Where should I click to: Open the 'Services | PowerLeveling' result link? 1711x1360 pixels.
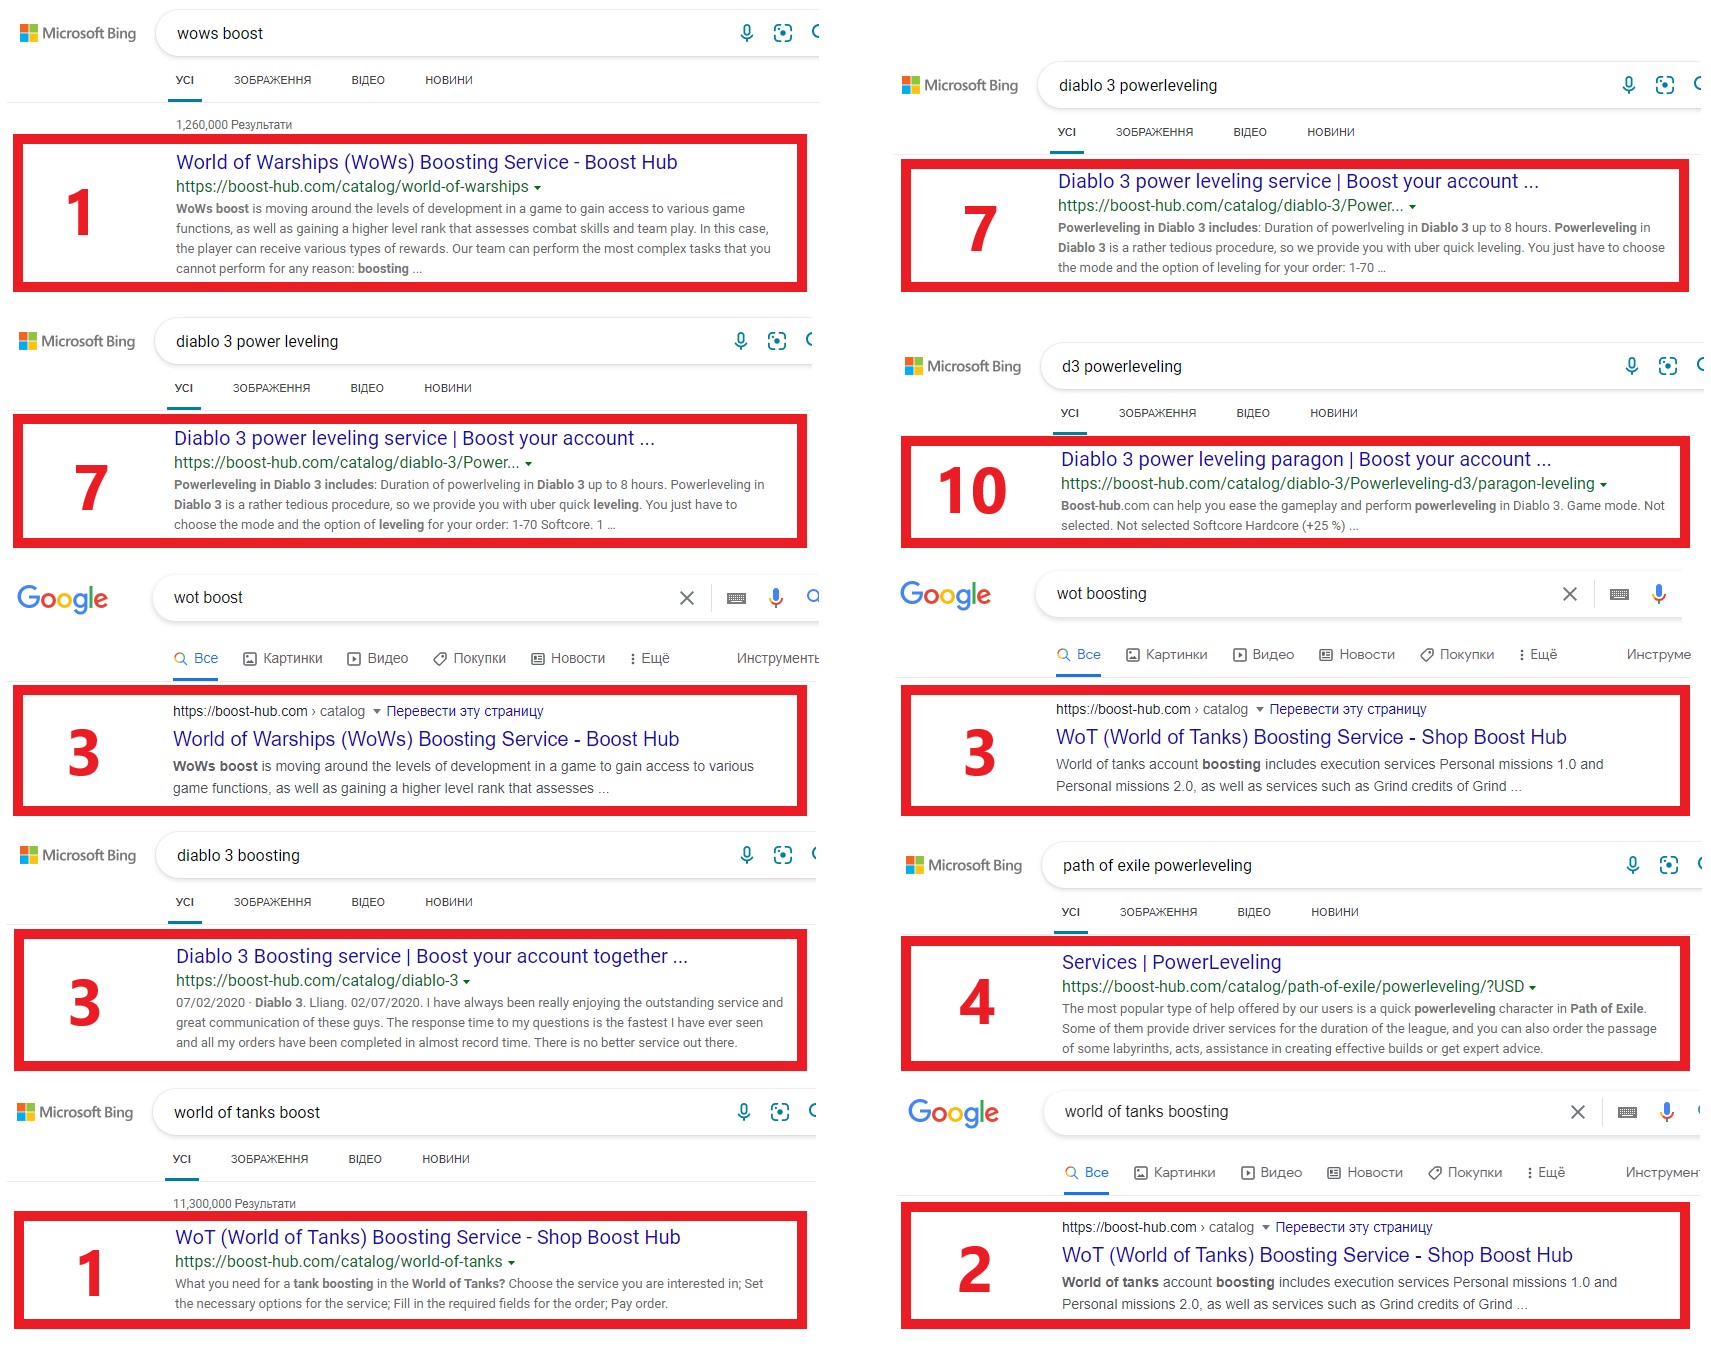pyautogui.click(x=1171, y=962)
